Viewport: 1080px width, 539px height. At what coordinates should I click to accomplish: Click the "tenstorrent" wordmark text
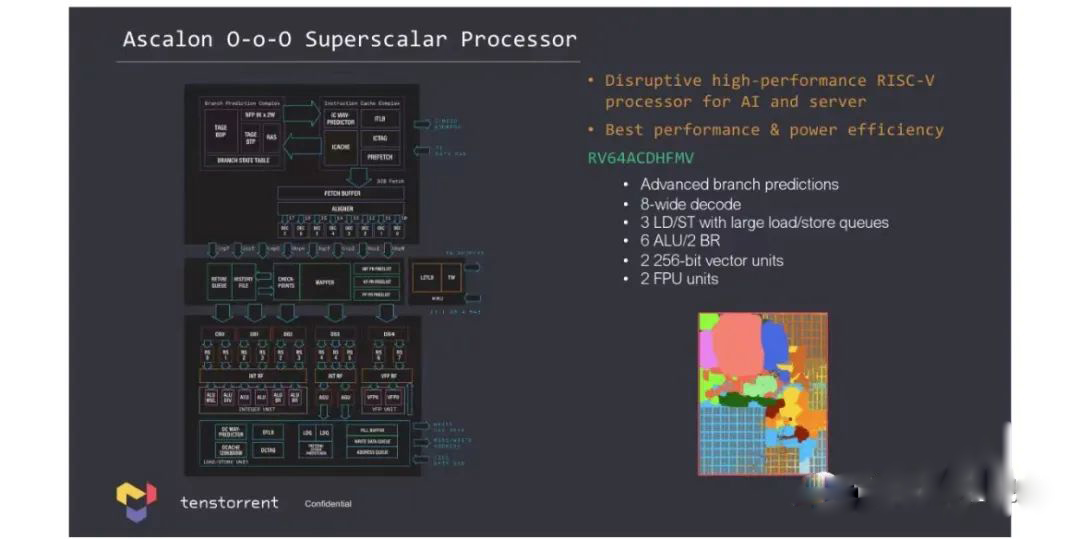click(x=229, y=503)
